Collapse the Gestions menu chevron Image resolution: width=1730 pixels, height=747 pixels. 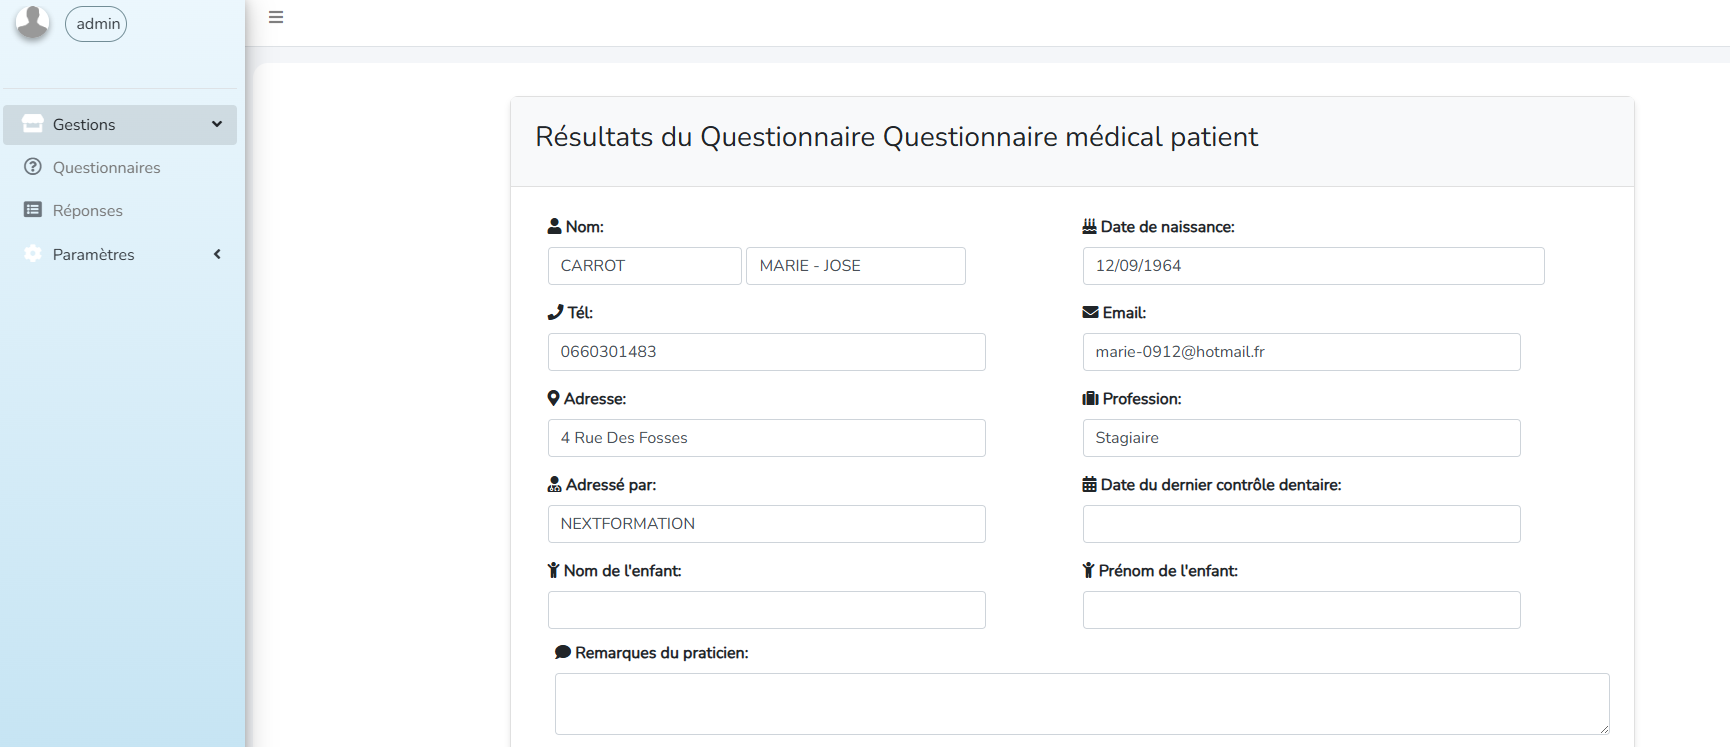tap(217, 124)
